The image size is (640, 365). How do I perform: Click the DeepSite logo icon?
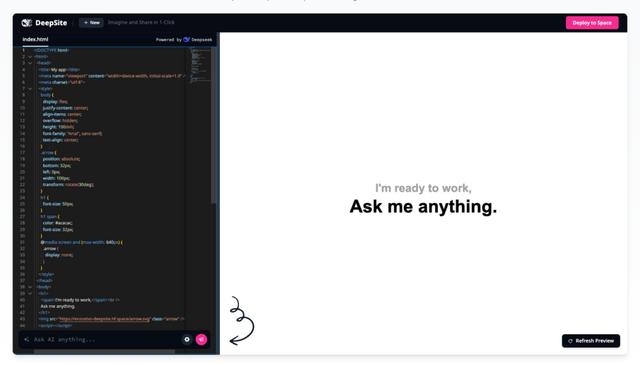coord(27,23)
